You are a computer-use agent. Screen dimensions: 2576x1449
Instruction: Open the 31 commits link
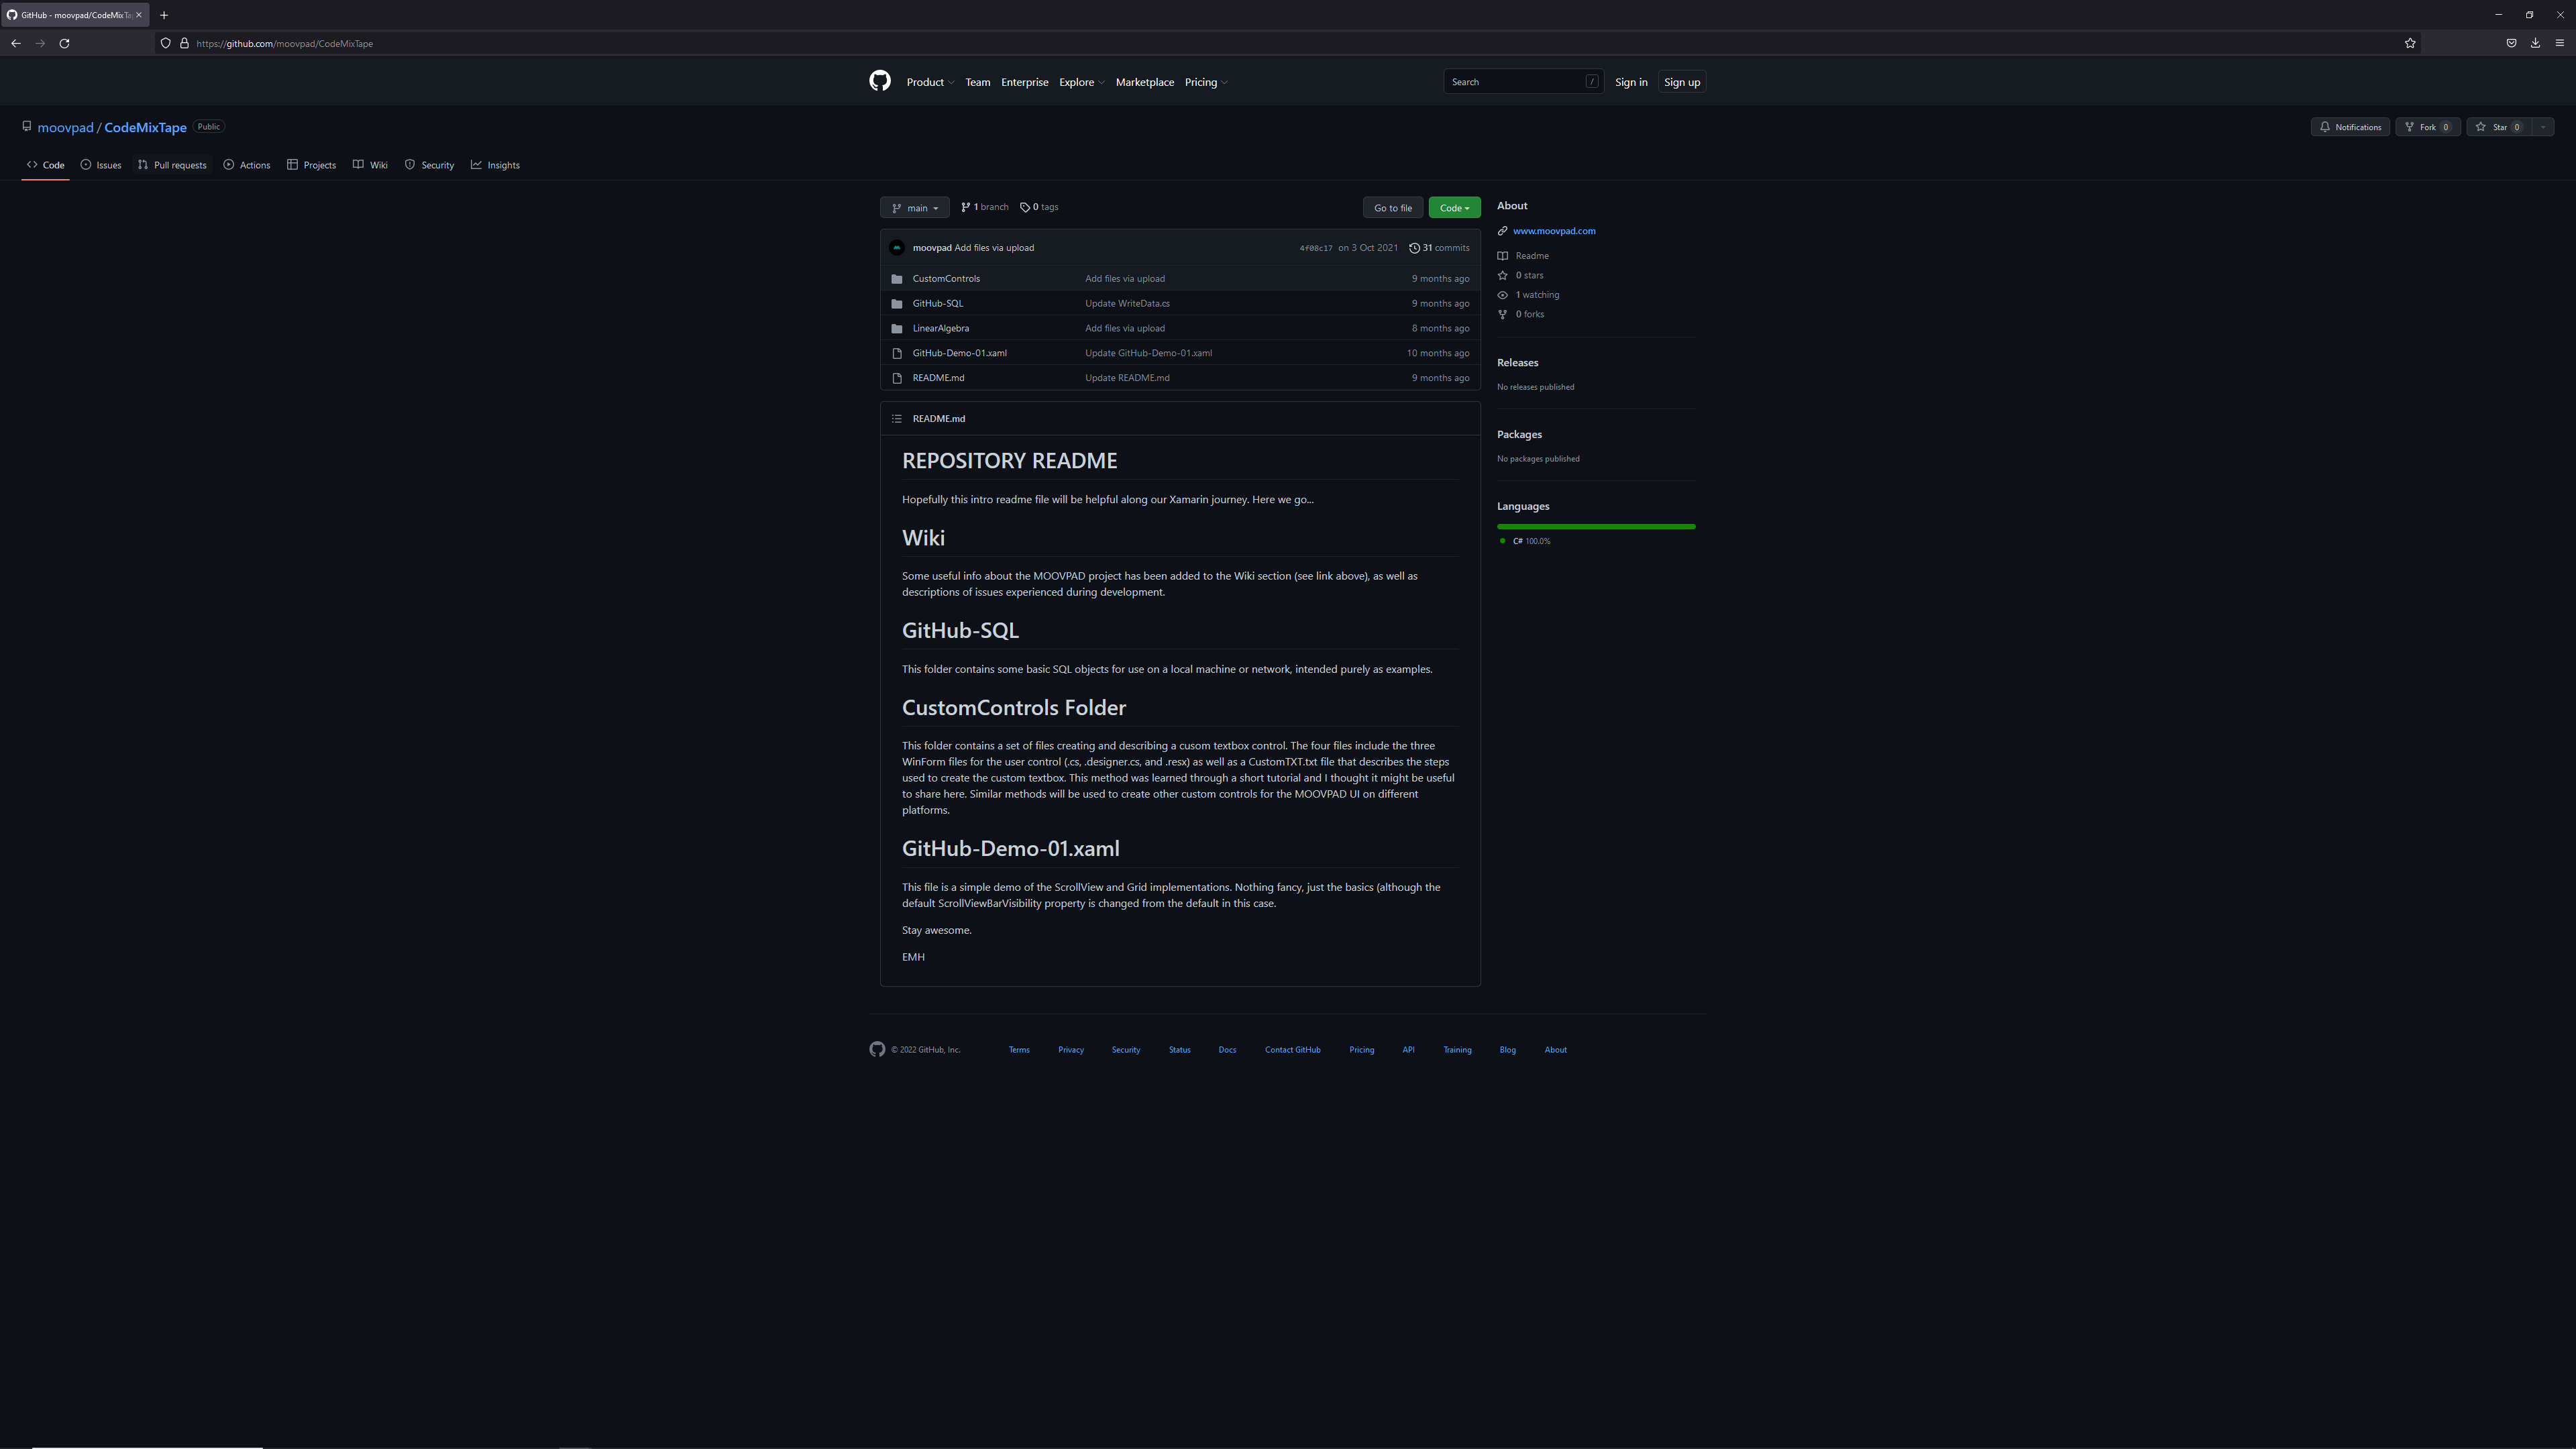1439,248
